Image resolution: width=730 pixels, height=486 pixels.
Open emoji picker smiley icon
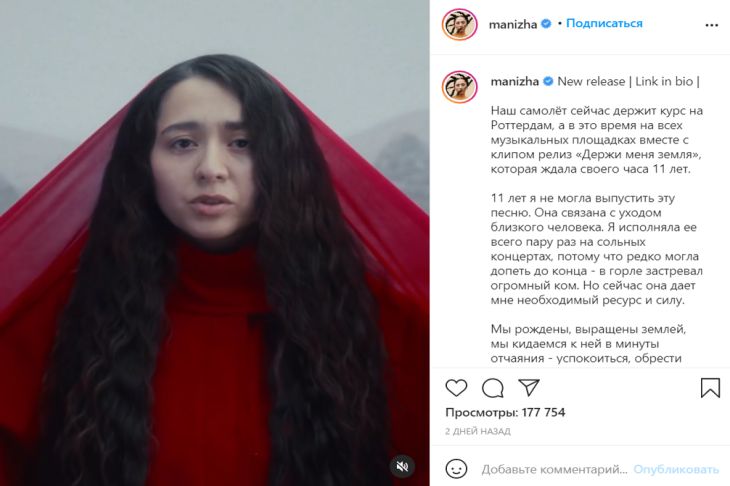pos(456,469)
